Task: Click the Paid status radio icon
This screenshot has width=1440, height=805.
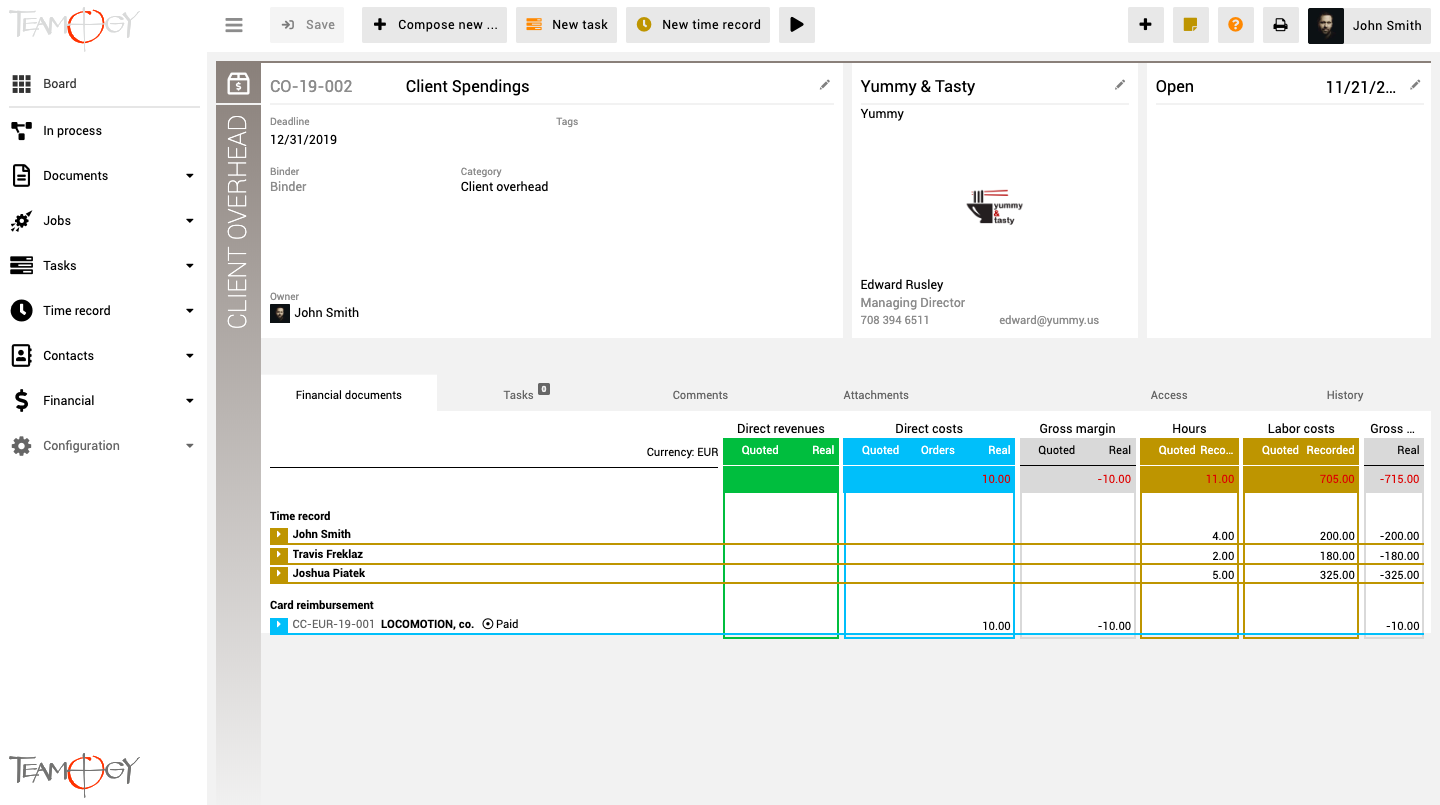Action: click(x=488, y=624)
